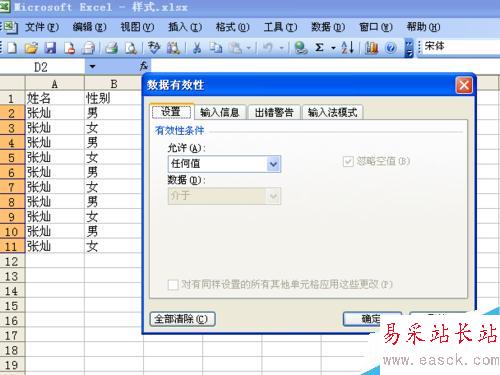Open the 视图(V) menu
Image resolution: width=500 pixels, height=375 pixels.
pyautogui.click(x=137, y=27)
